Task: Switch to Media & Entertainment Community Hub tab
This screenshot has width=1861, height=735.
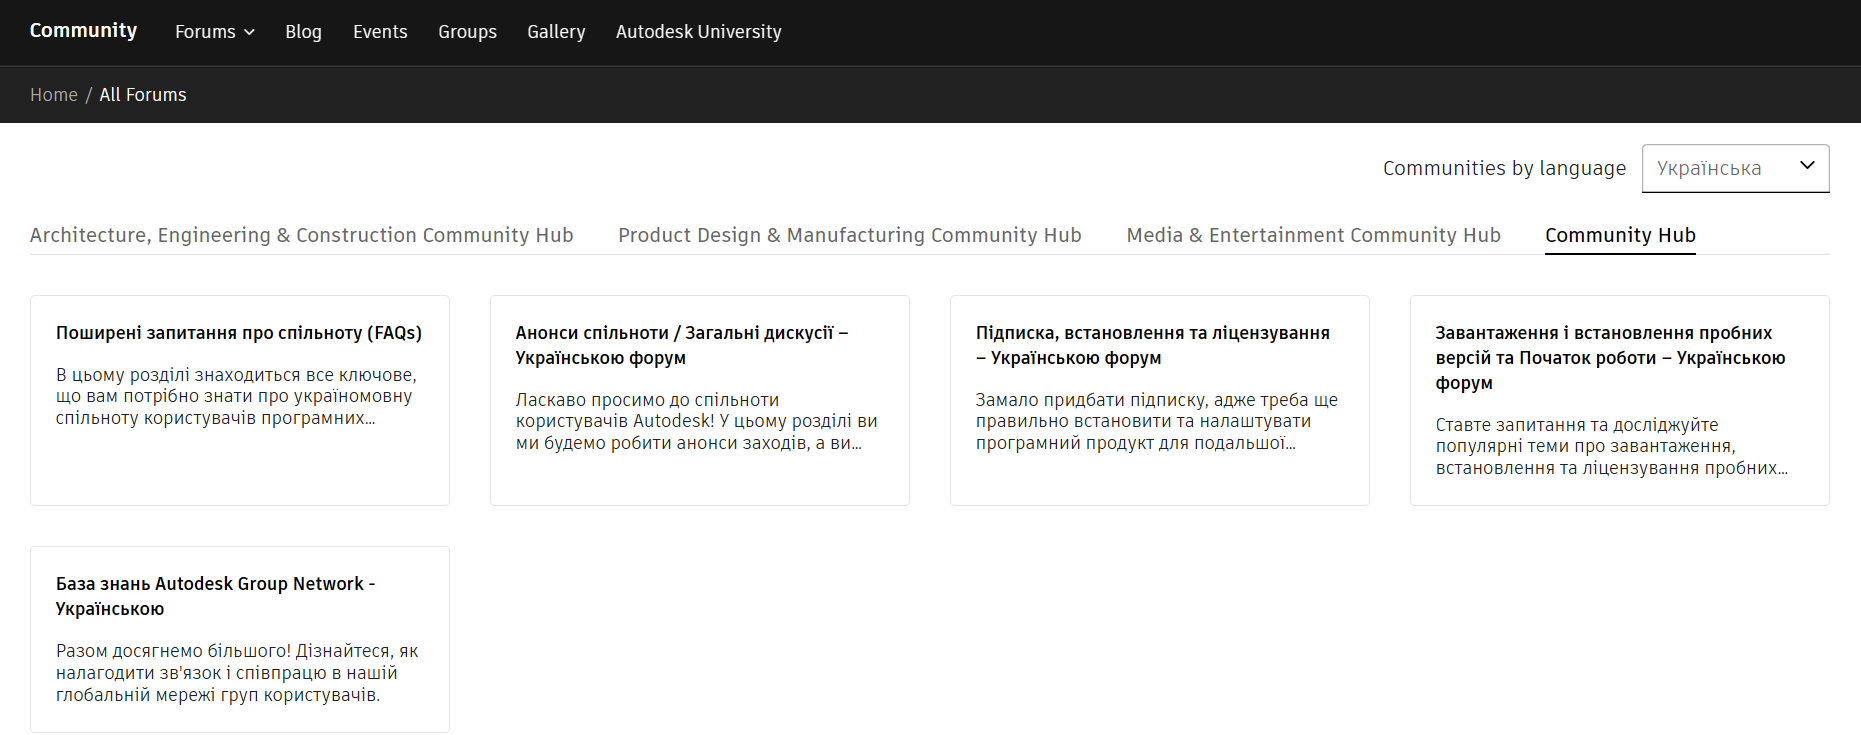Action: pyautogui.click(x=1313, y=235)
